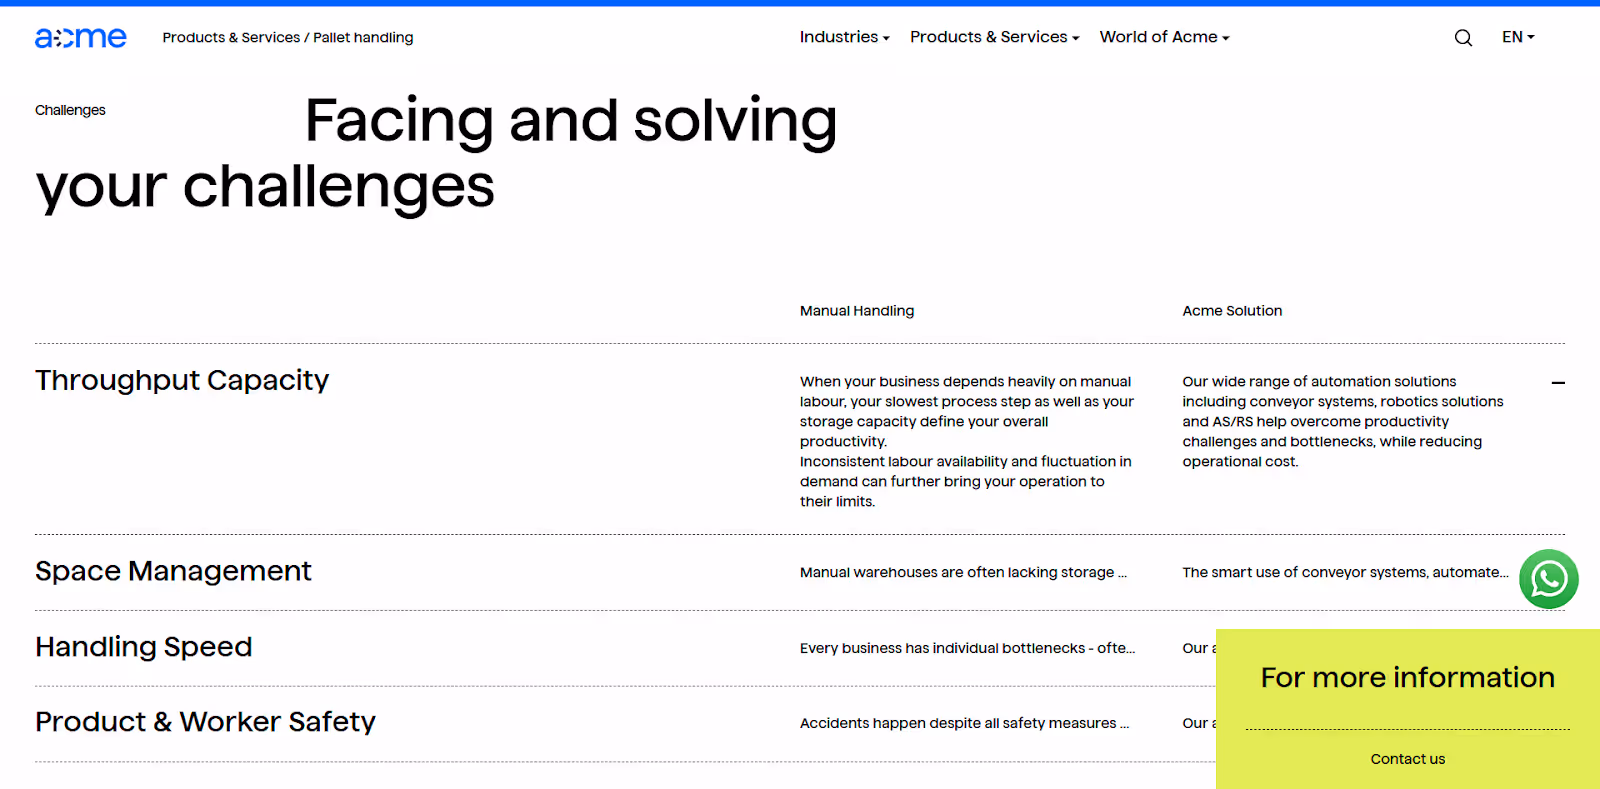
Task: Click the Contact us link
Action: (x=1406, y=758)
